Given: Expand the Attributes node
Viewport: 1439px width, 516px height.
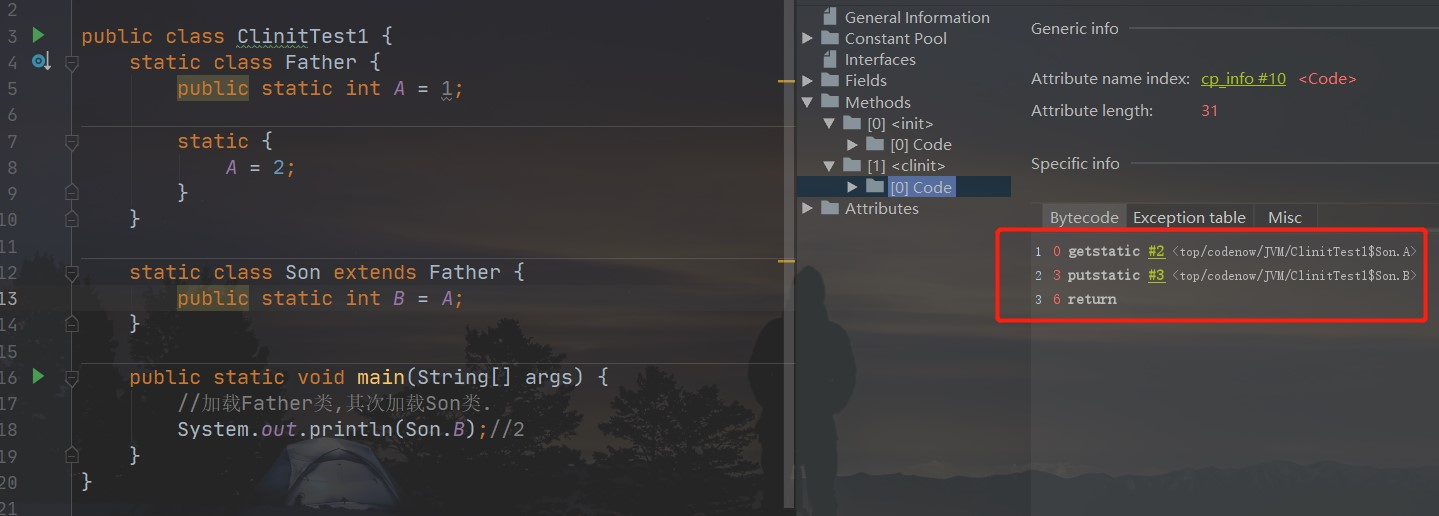Looking at the screenshot, I should coord(807,208).
